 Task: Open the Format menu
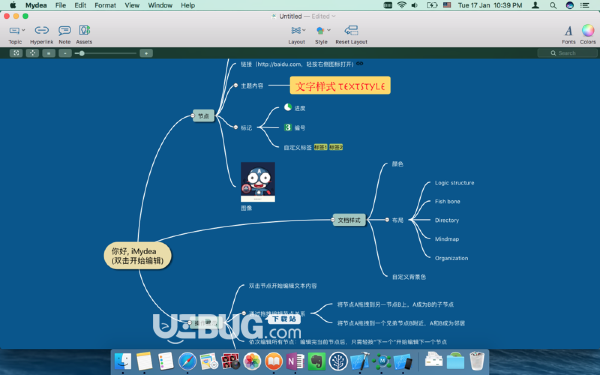[105, 5]
